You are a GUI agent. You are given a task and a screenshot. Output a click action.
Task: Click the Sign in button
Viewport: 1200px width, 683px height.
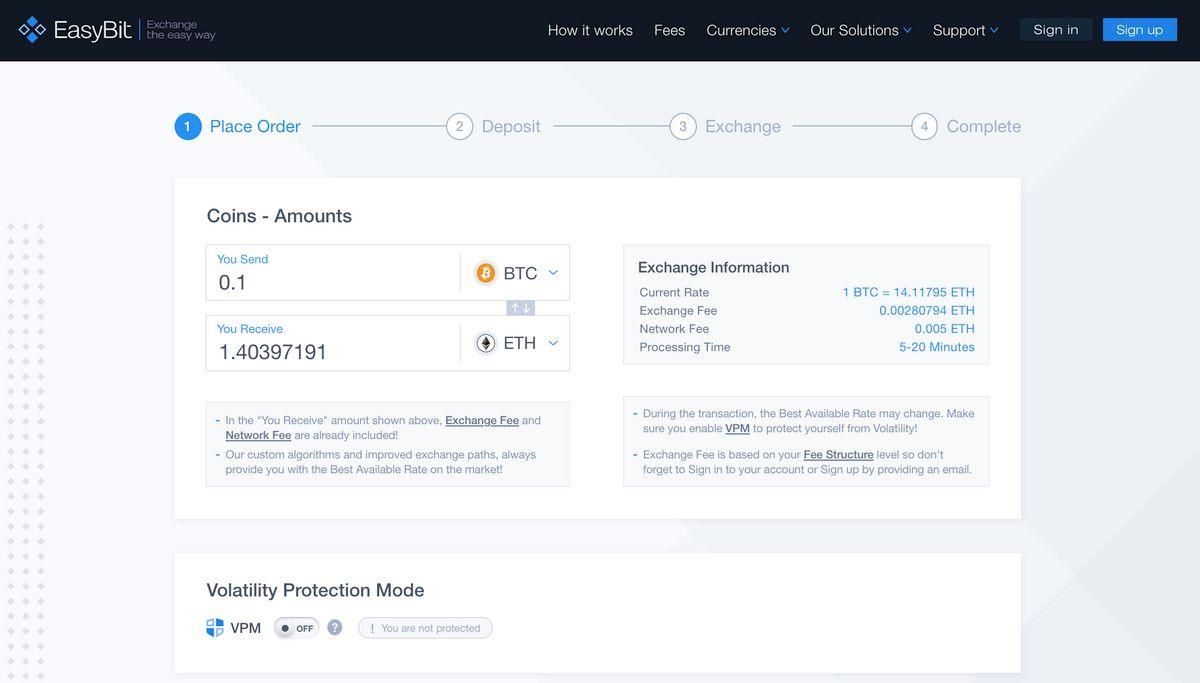[1056, 30]
